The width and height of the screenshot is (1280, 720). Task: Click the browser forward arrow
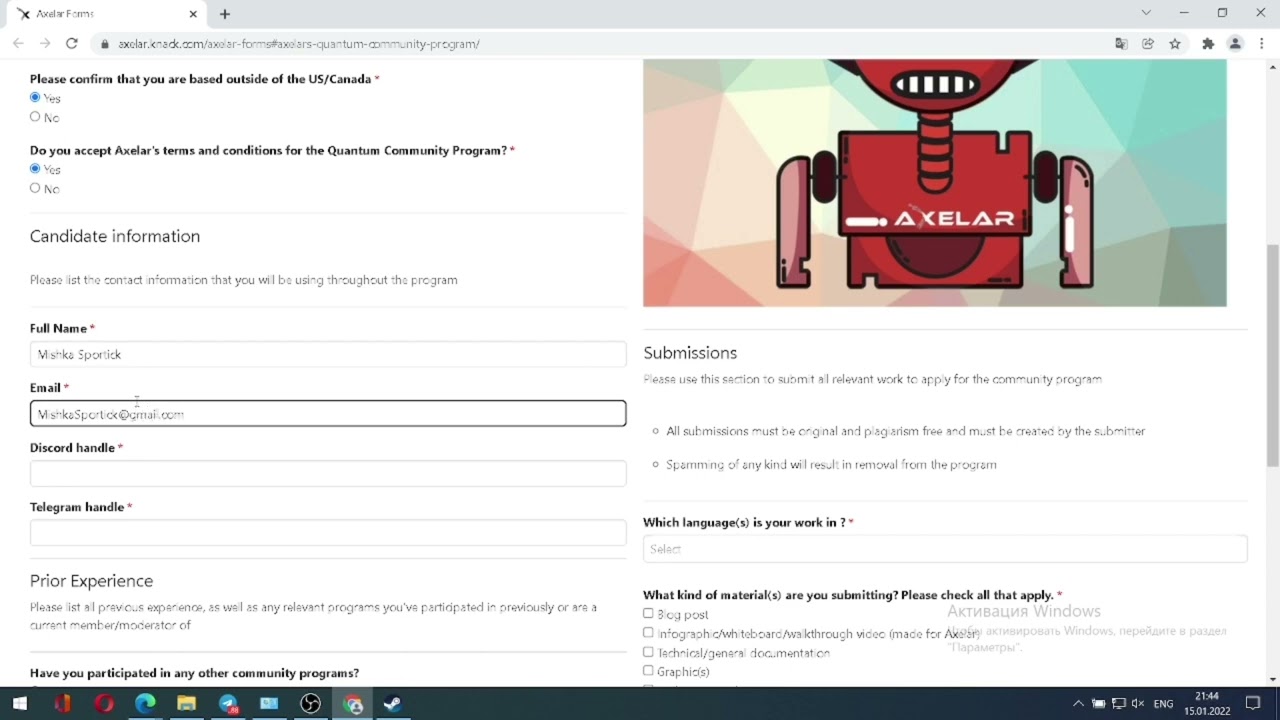click(x=45, y=43)
